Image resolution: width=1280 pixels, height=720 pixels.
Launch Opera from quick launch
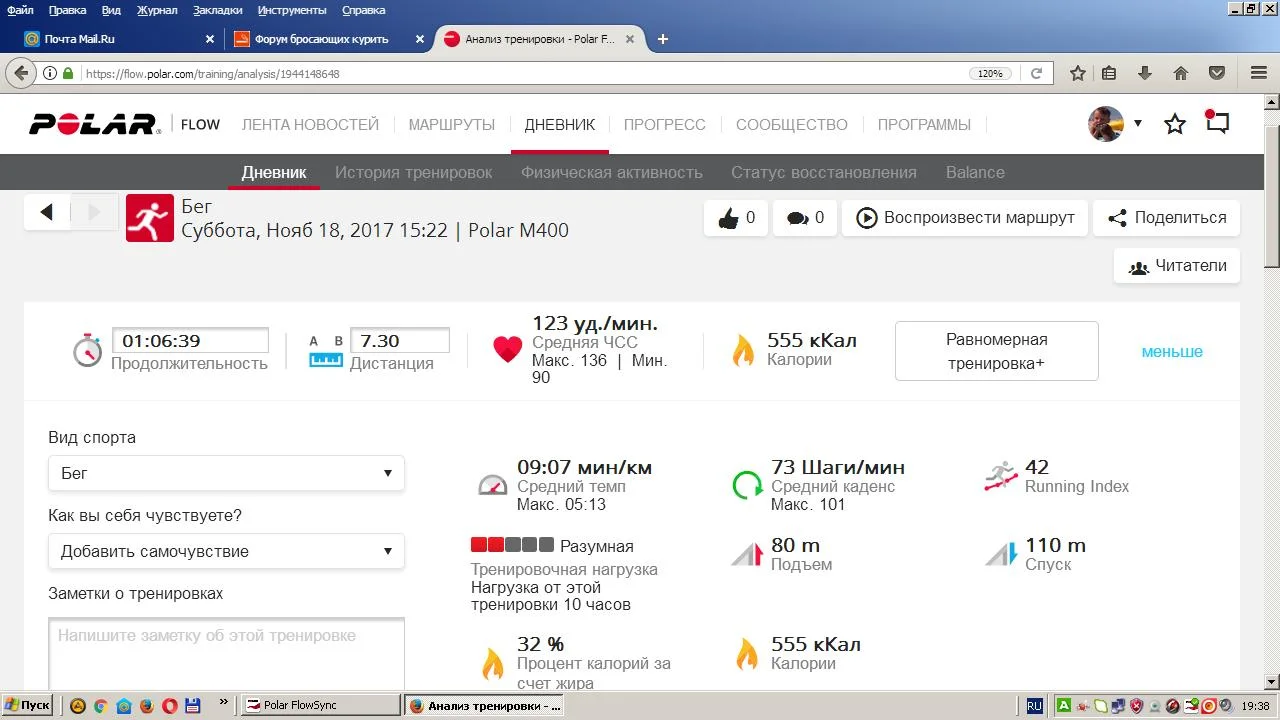[169, 705]
